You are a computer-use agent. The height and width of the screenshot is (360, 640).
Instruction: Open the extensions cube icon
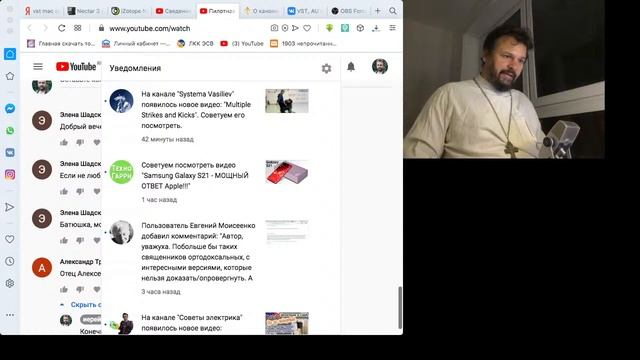[360, 28]
